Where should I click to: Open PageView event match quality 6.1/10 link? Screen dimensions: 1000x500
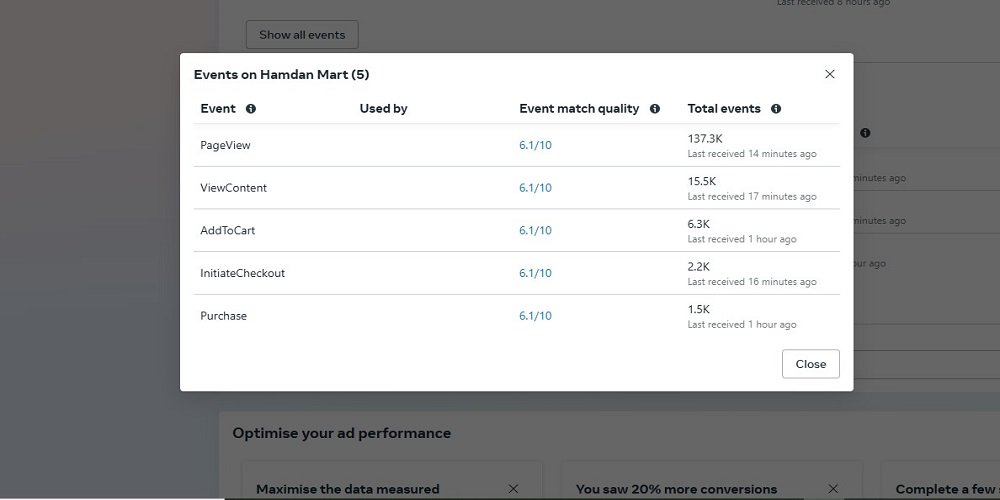[x=535, y=146]
